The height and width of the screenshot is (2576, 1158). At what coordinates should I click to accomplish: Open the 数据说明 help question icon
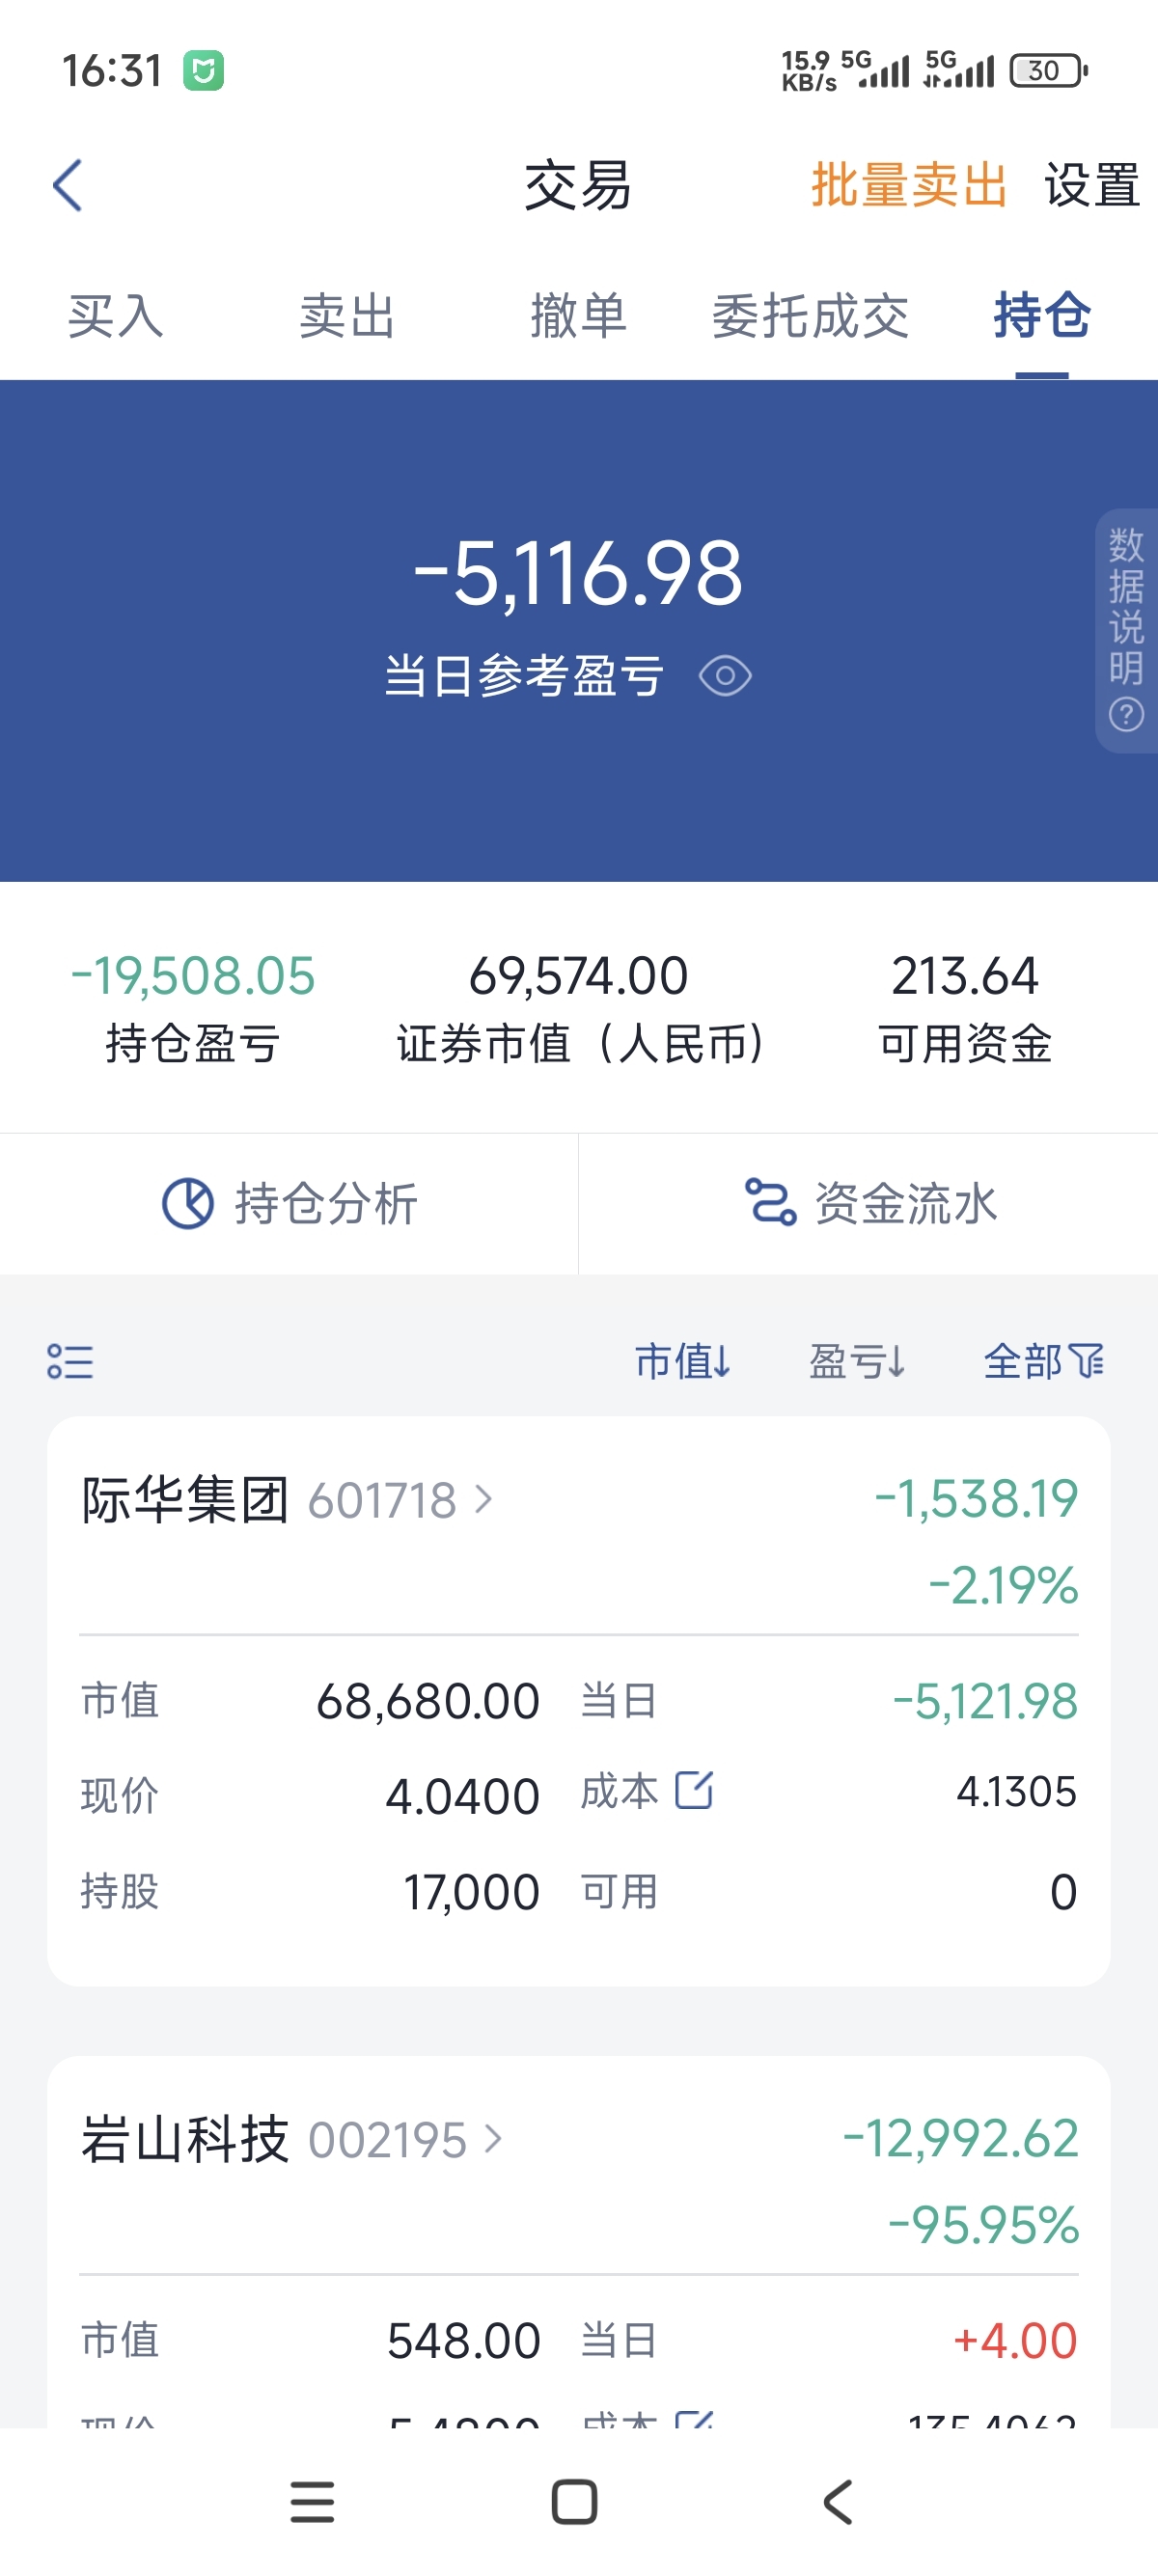pos(1126,715)
